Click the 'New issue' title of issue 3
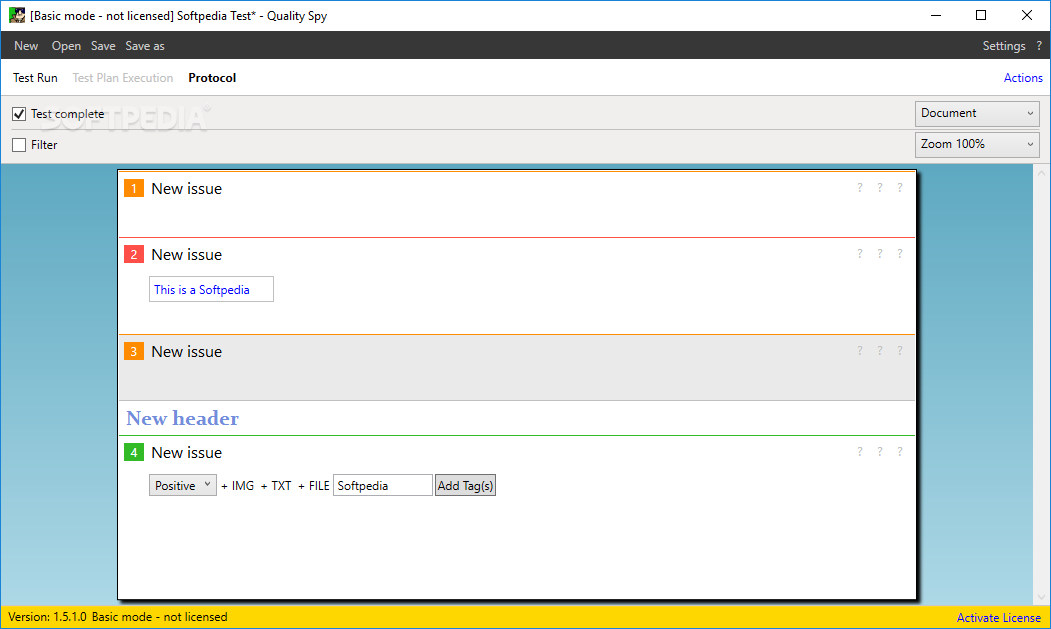 [186, 351]
